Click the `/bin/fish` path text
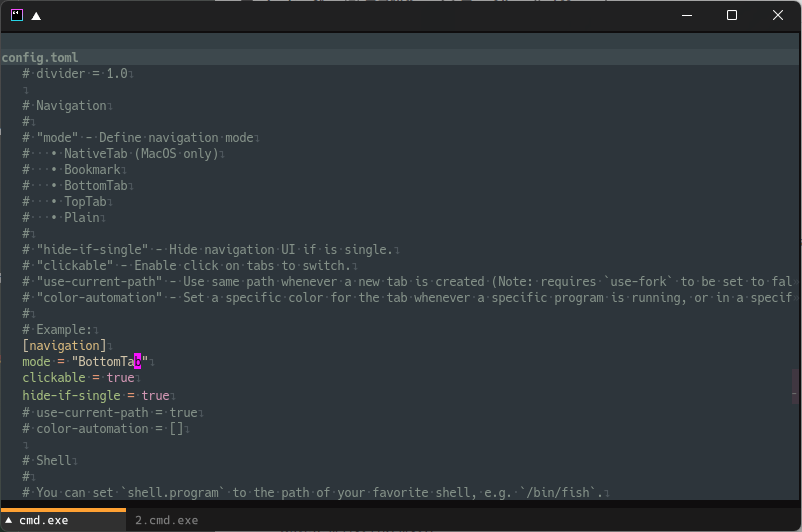This screenshot has width=802, height=532. (x=559, y=493)
